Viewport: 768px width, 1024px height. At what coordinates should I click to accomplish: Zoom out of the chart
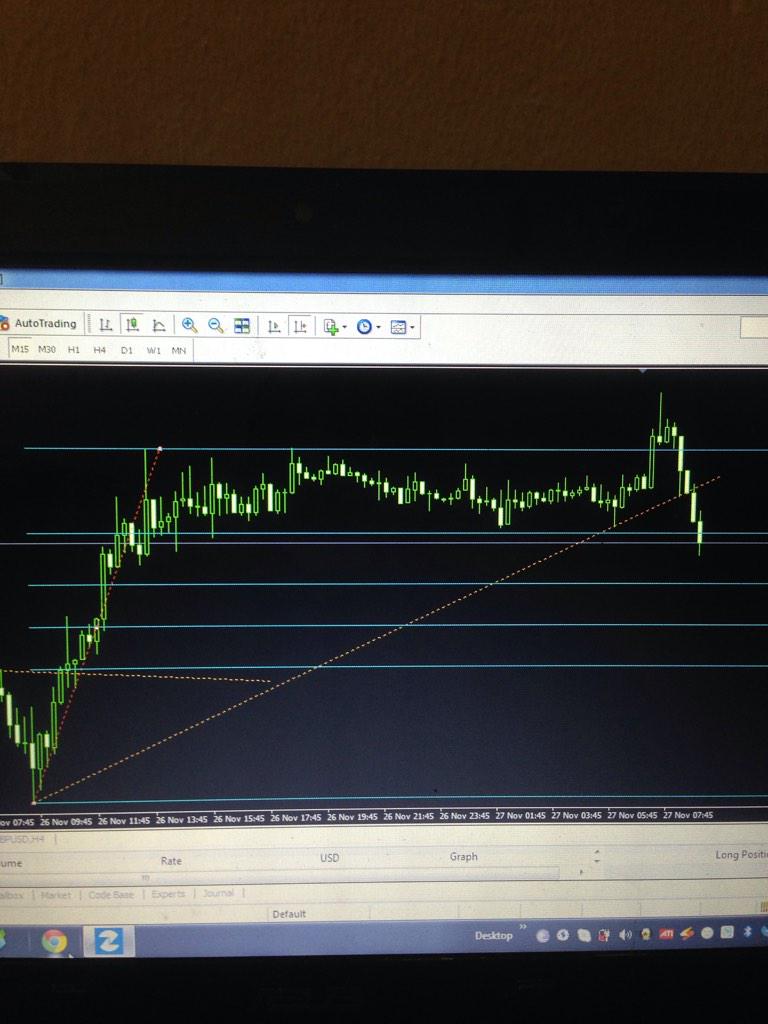coord(216,325)
